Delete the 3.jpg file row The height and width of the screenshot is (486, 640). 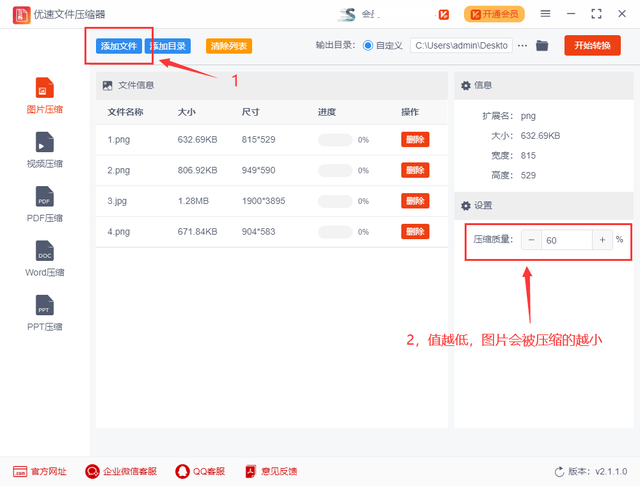tap(415, 201)
